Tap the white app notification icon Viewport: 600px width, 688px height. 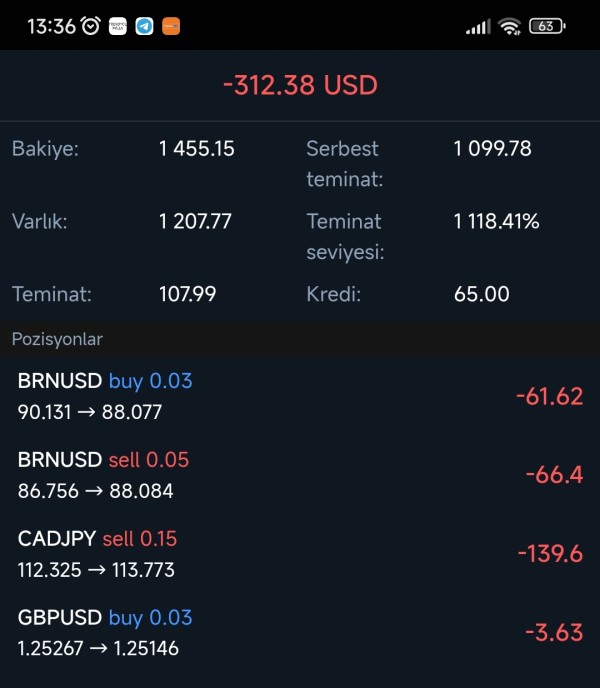(118, 26)
